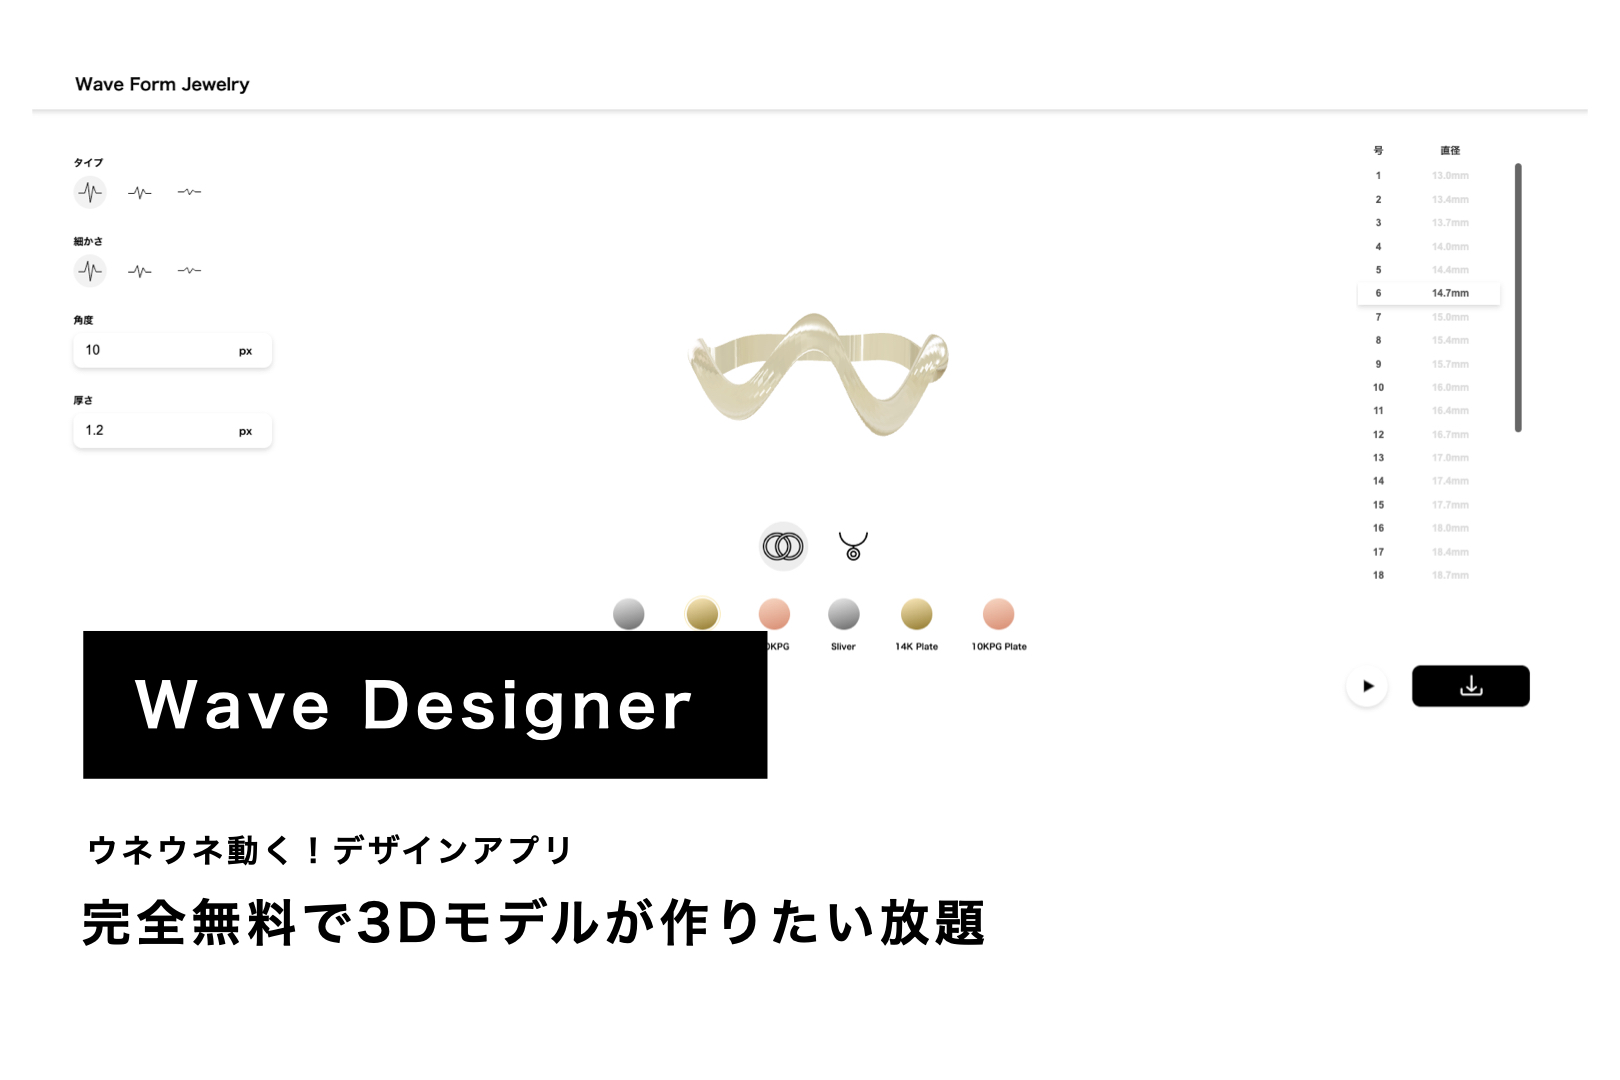Select the large-amplitude waveform type icon
The height and width of the screenshot is (1080, 1620).
[x=90, y=191]
